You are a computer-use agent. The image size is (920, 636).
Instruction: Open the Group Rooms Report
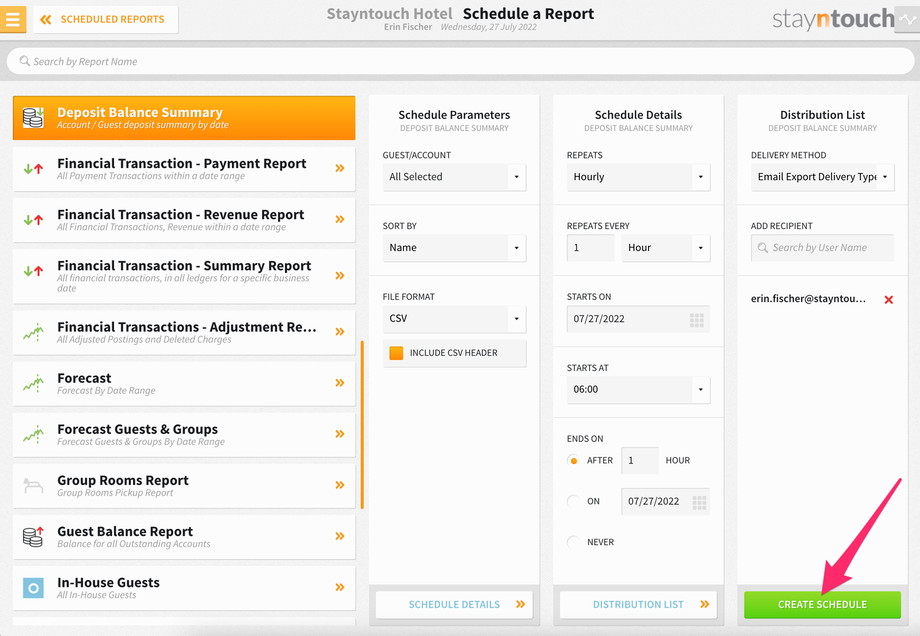point(184,485)
